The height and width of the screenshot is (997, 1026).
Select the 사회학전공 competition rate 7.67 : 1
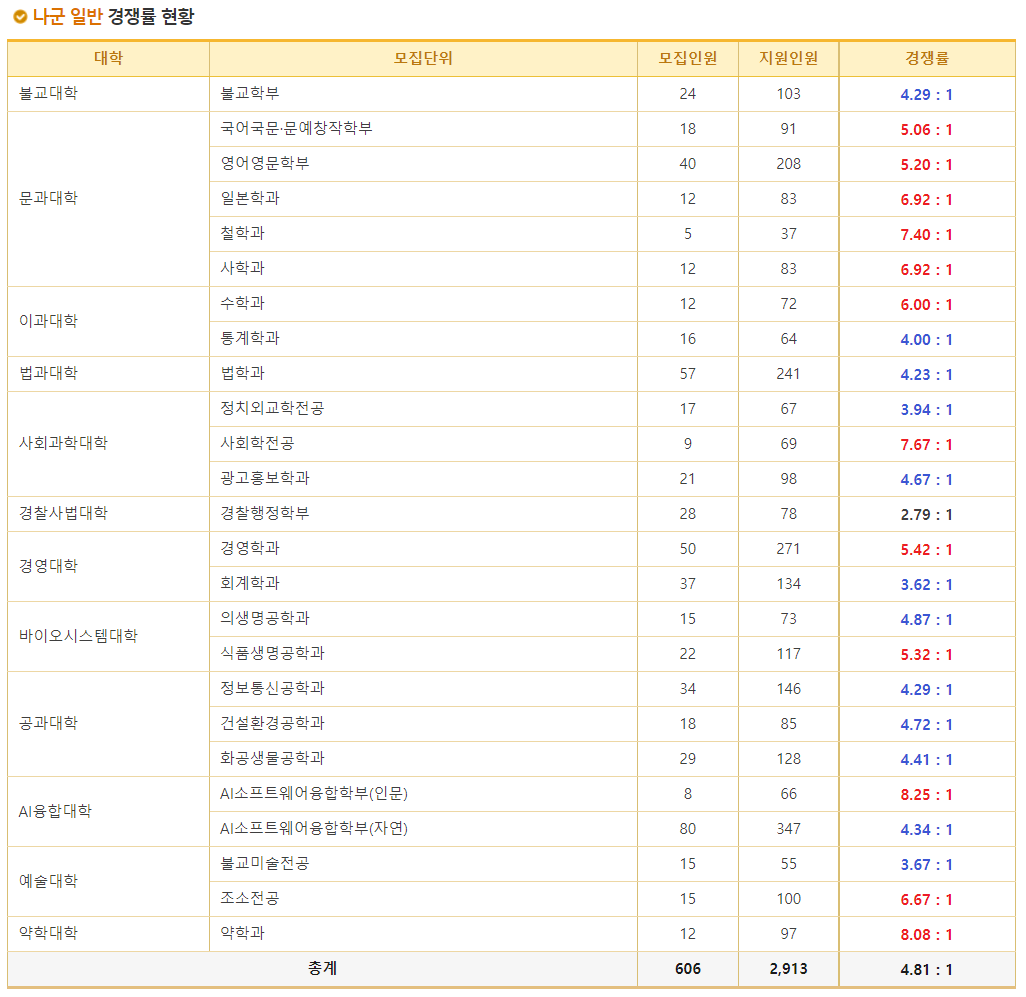(927, 443)
